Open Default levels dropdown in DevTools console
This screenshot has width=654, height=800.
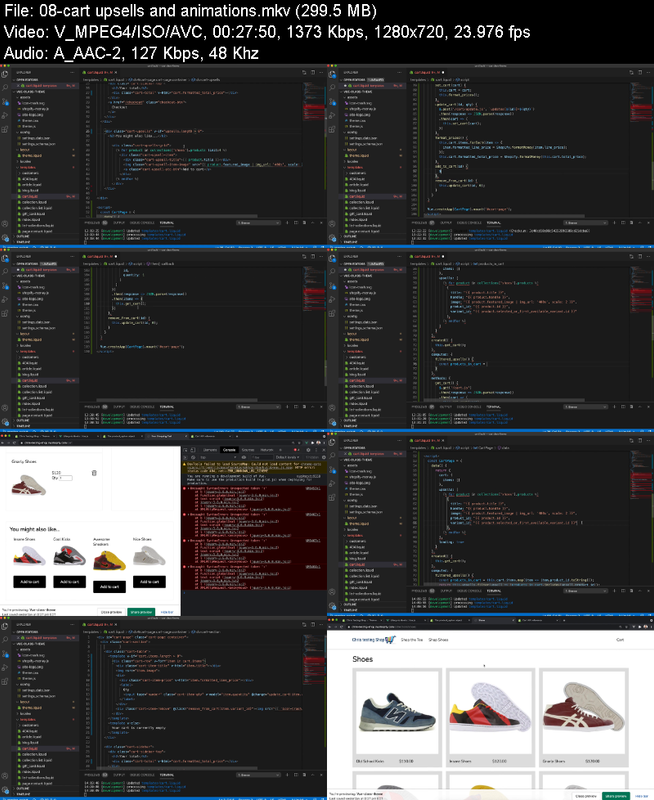(x=288, y=457)
